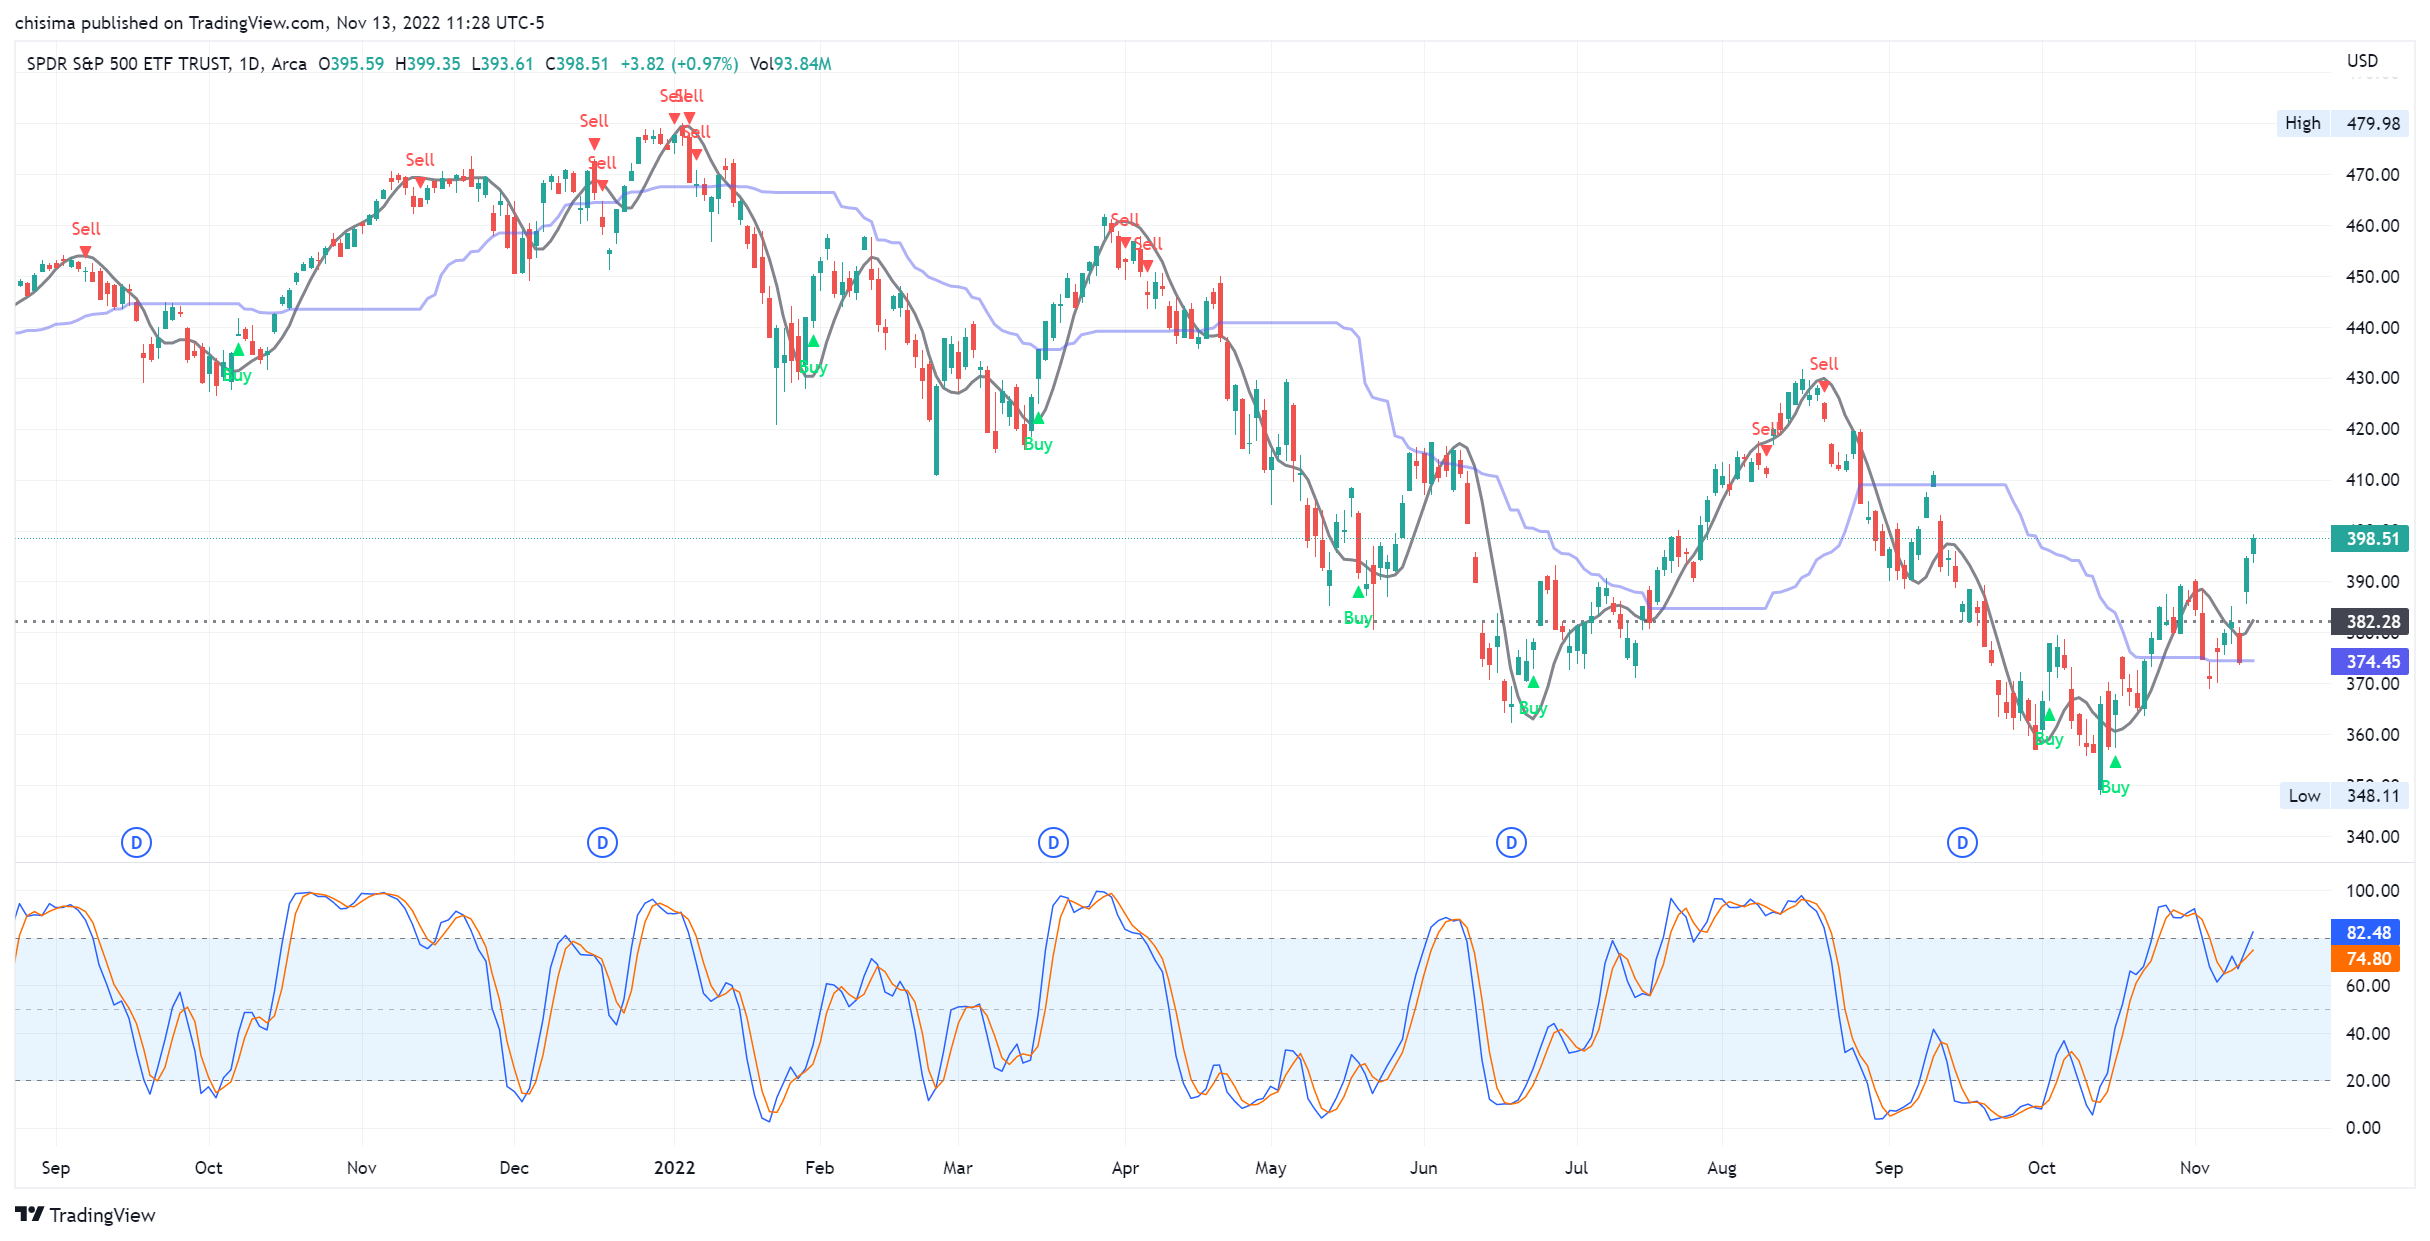Click the purple 374.45 indicator value label
2430x1241 pixels.
(x=2368, y=662)
